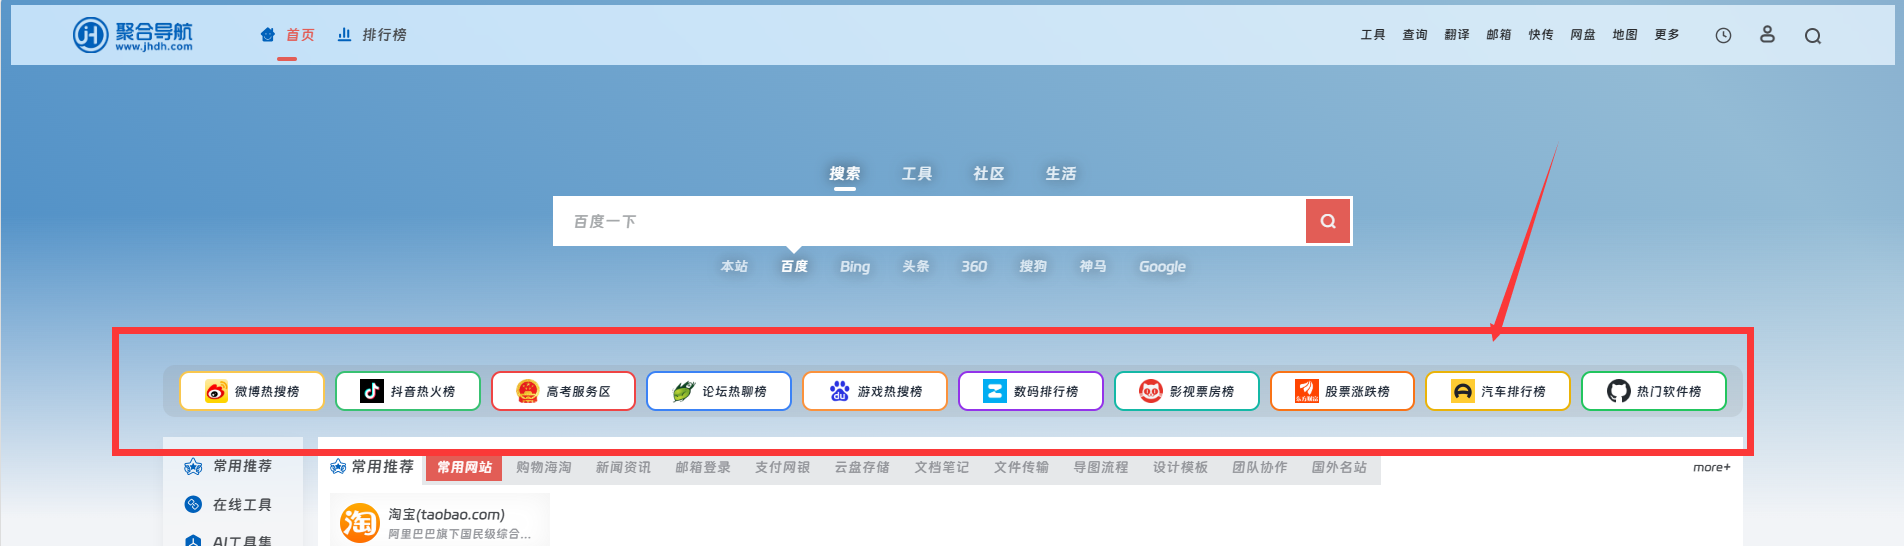Open 股票涨跌榜 button

1342,391
